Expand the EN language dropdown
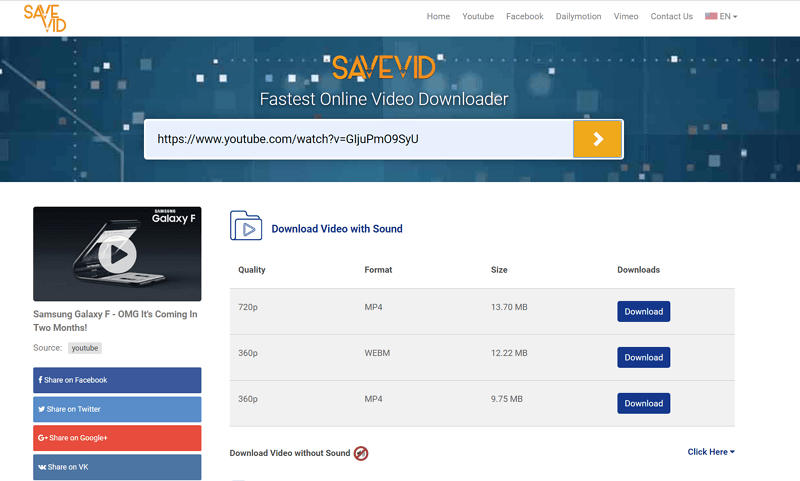Viewport: 800px width, 481px height. pos(728,16)
